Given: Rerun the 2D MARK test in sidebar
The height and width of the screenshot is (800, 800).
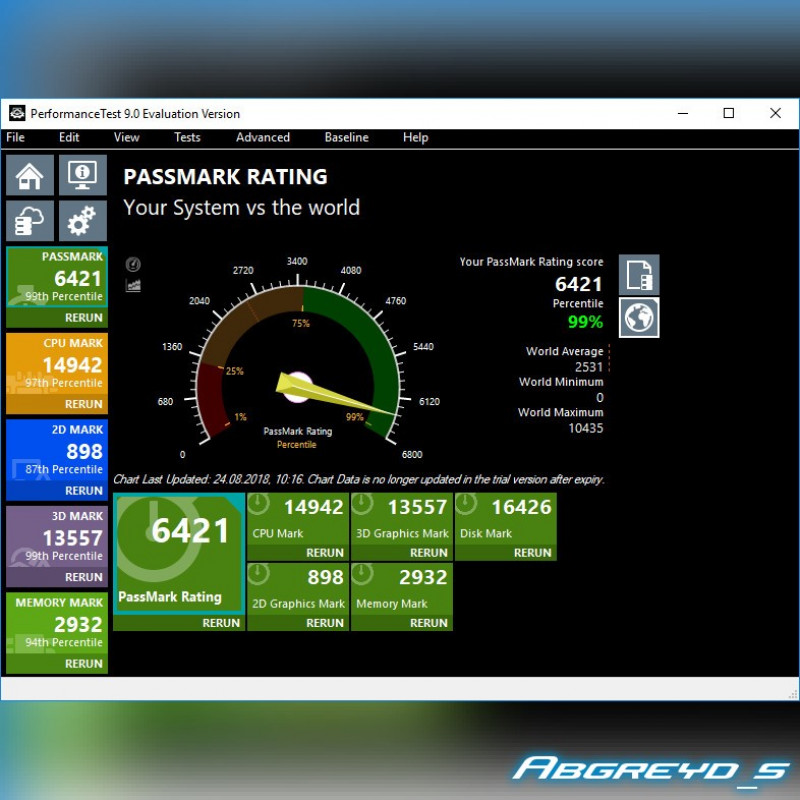Looking at the screenshot, I should pyautogui.click(x=83, y=490).
